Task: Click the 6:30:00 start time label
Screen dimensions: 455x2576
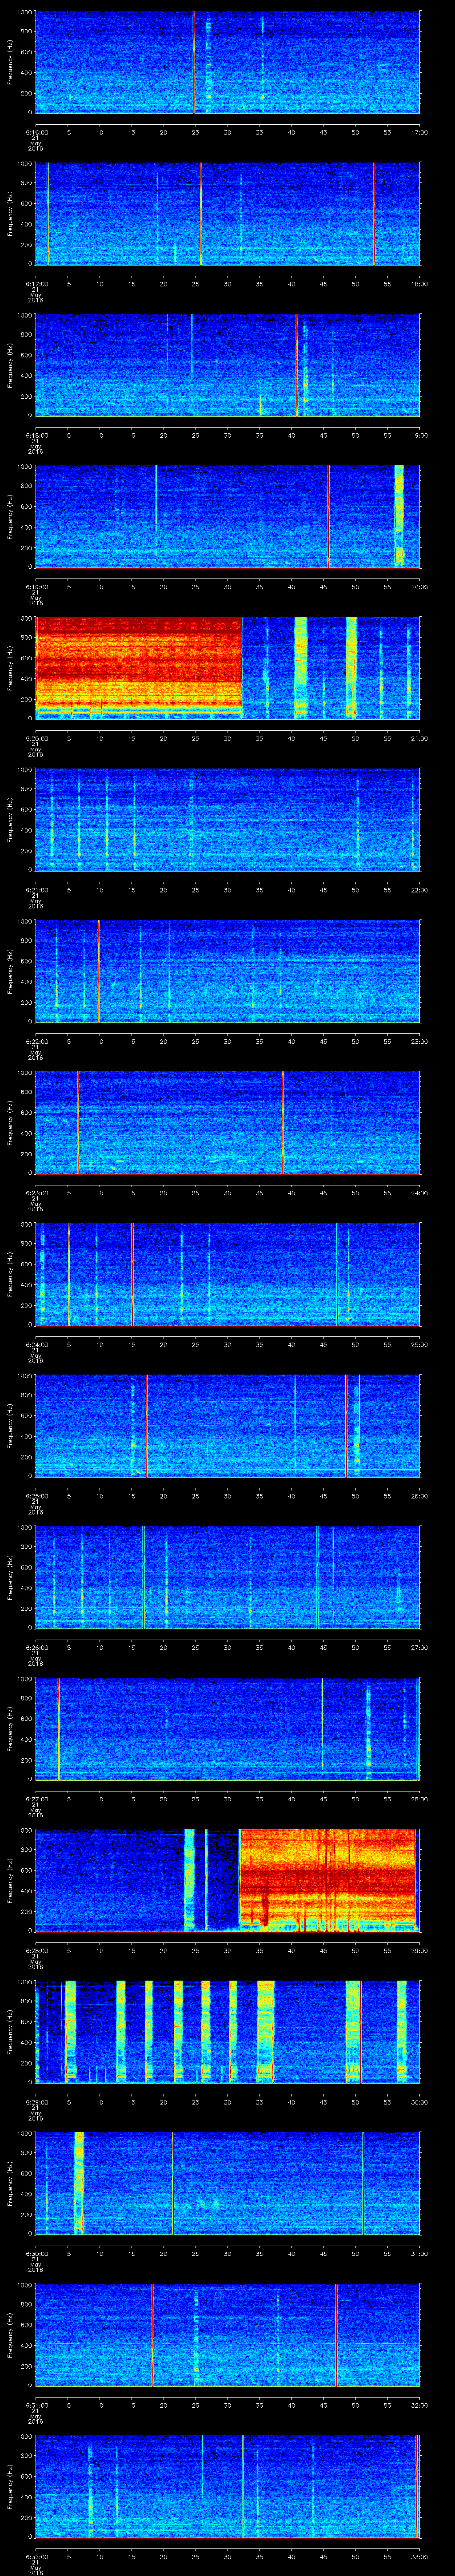Action: point(36,2253)
